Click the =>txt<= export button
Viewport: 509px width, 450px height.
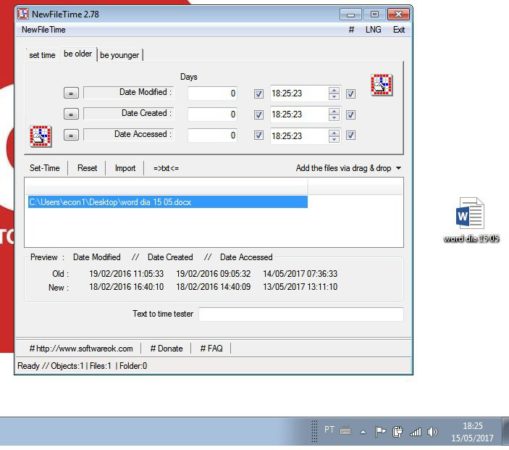[x=166, y=168]
